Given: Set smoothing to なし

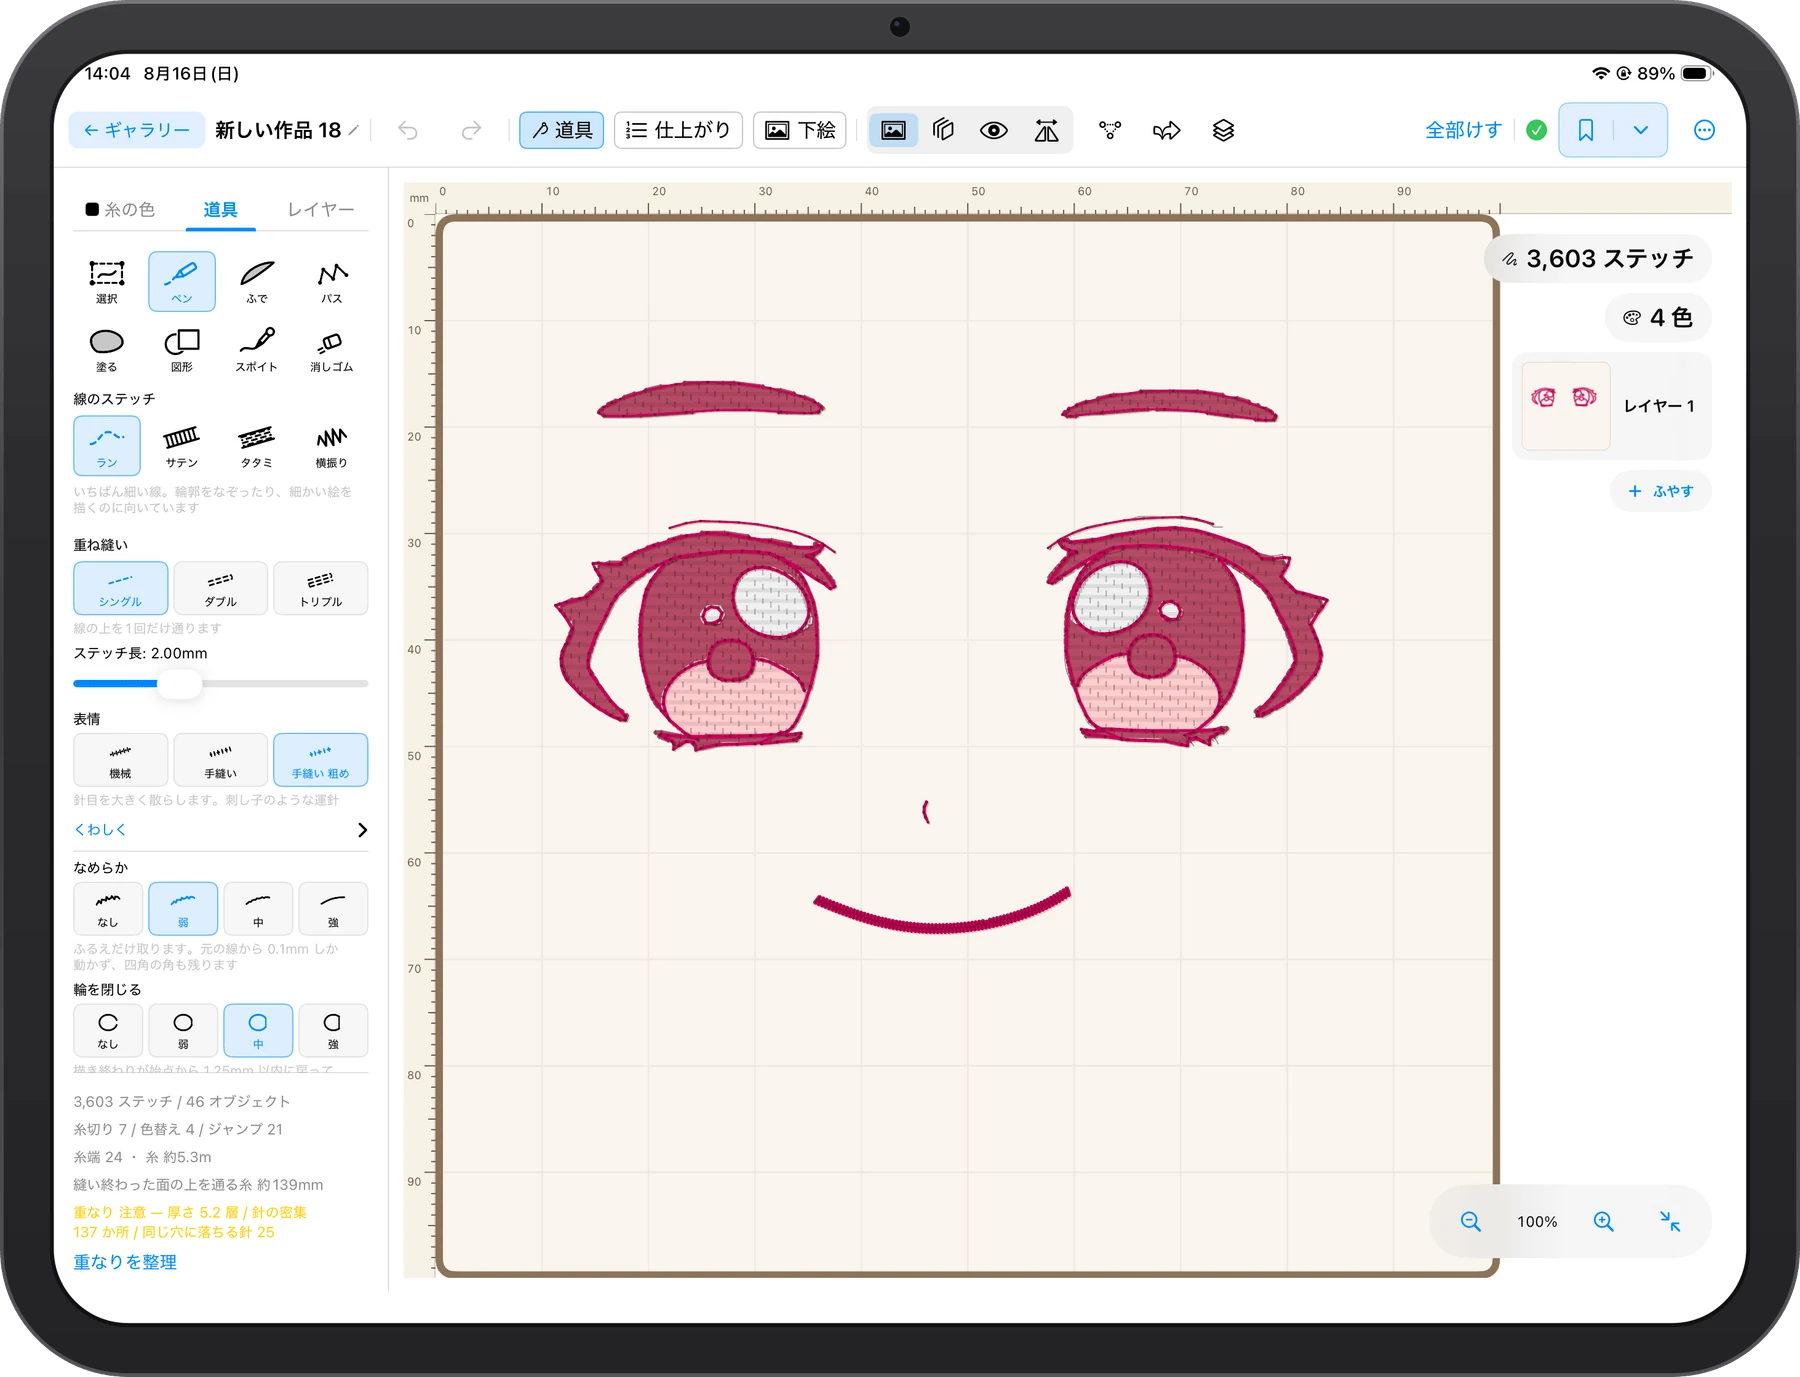Looking at the screenshot, I should [108, 908].
